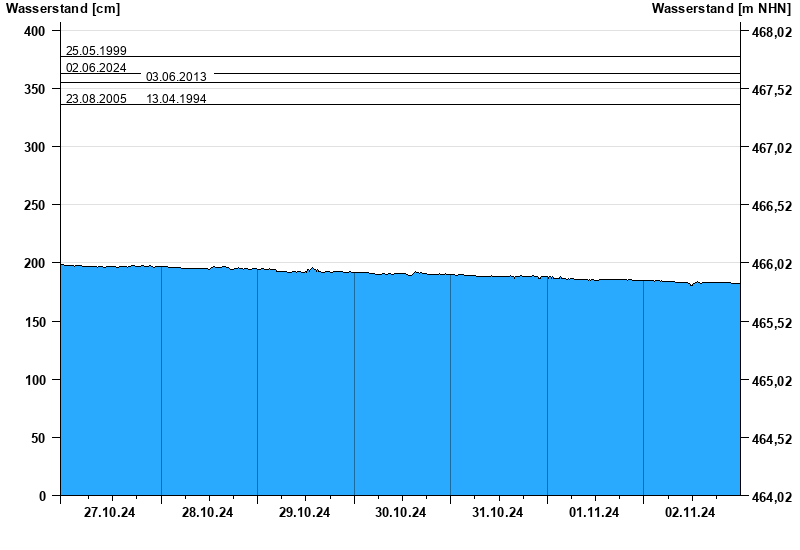800x550 pixels.
Task: Select the 02.11.24 date on x-axis
Action: coord(690,513)
